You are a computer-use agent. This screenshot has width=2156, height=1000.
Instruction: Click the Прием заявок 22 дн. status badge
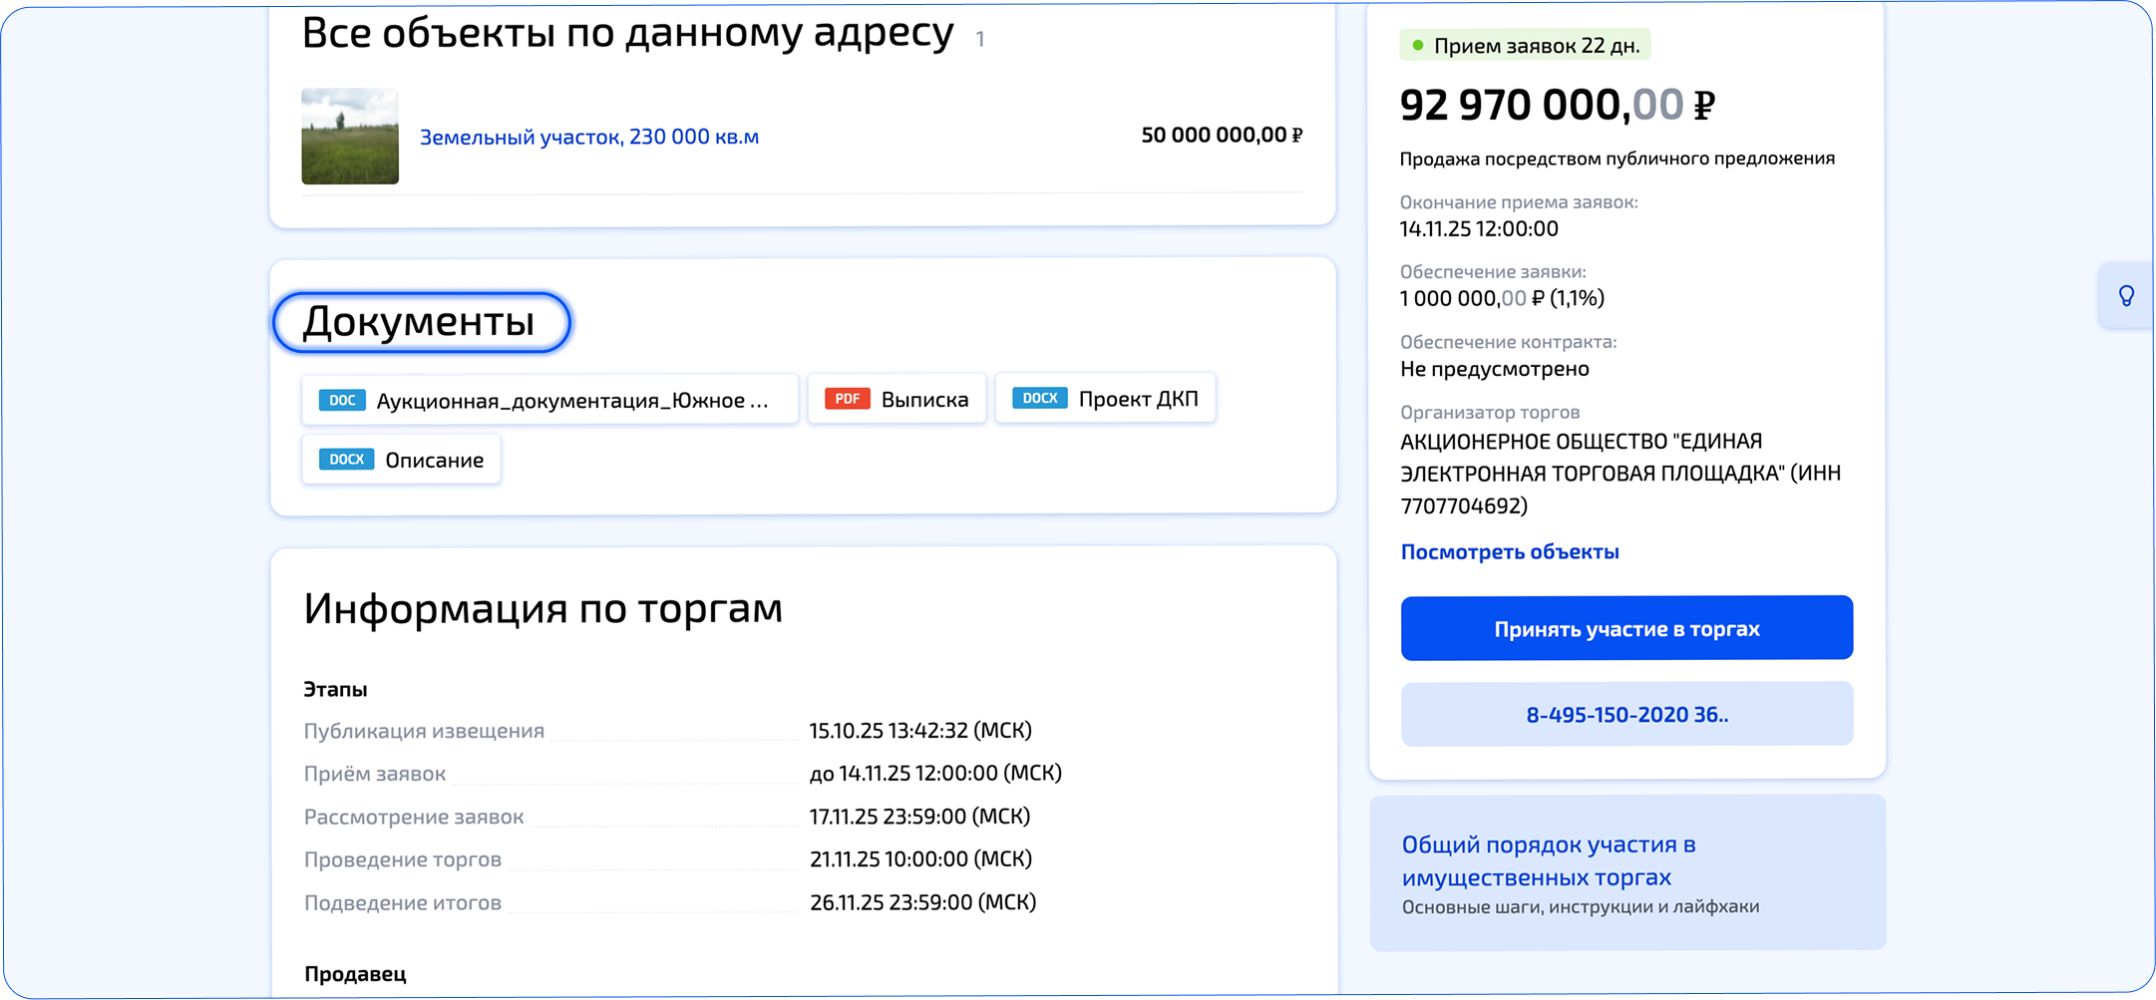[x=1525, y=45]
